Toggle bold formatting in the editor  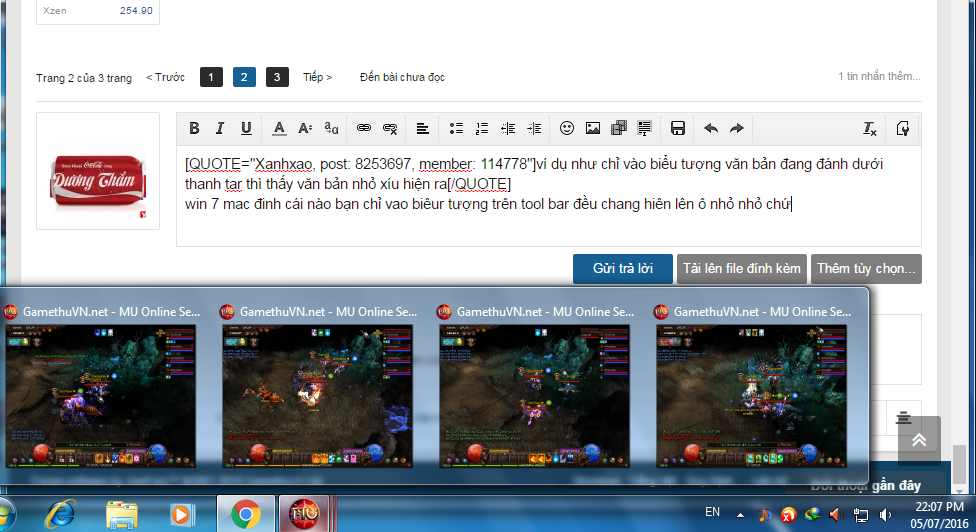click(x=194, y=128)
